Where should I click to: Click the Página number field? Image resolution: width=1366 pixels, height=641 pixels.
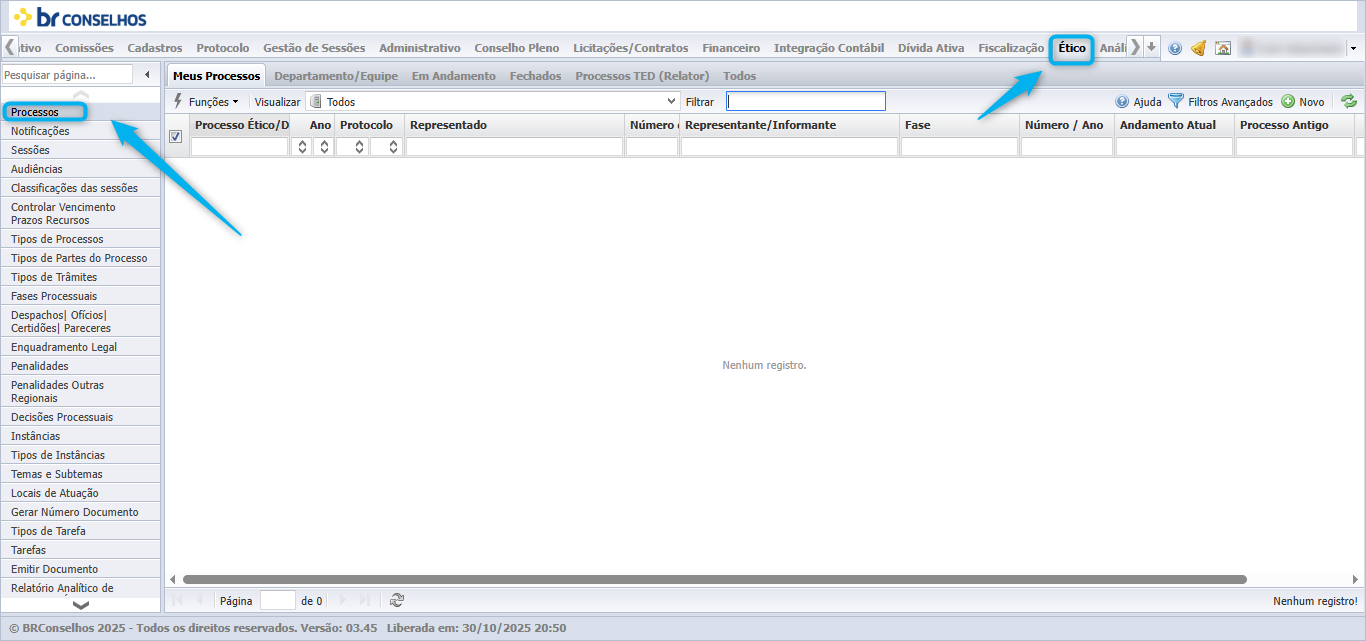pyautogui.click(x=277, y=600)
